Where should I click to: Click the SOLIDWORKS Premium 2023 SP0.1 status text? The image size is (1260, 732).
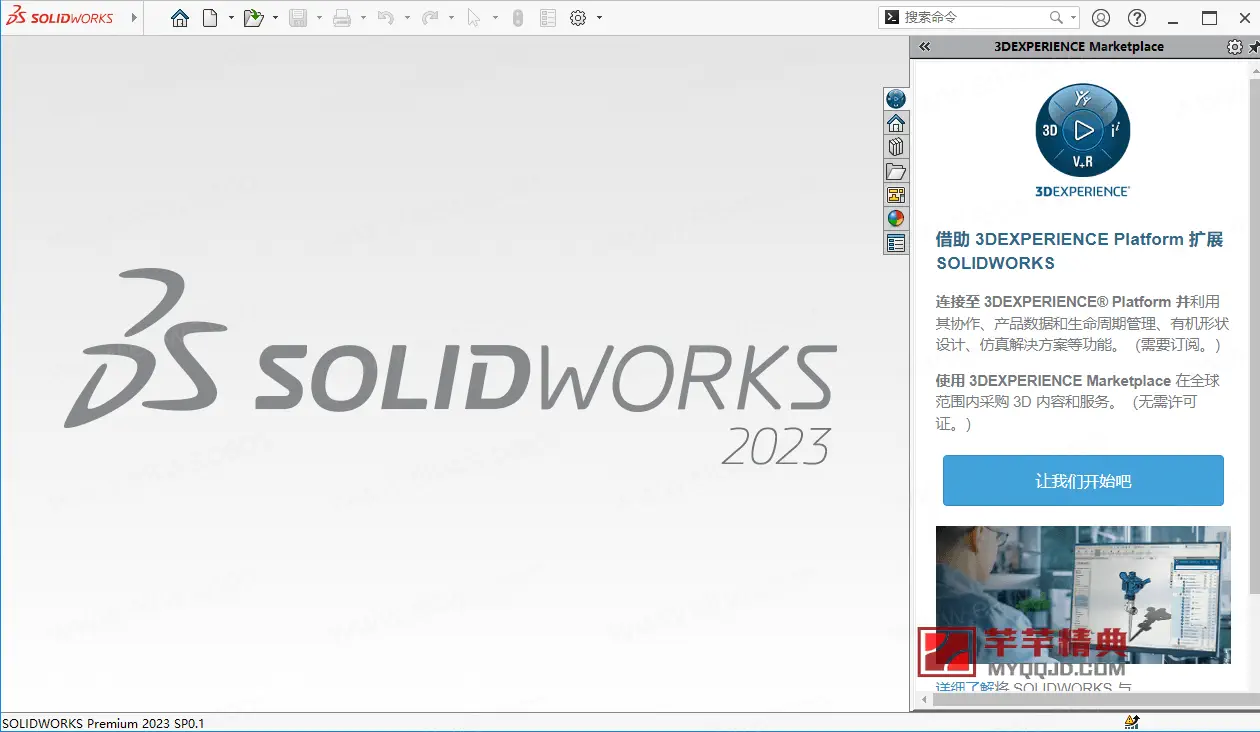coord(103,723)
